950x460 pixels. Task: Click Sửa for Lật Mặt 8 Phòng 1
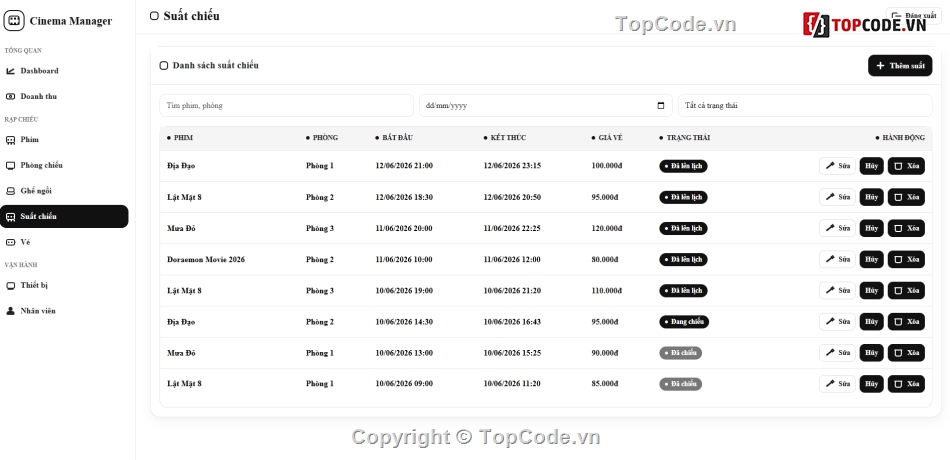[x=837, y=384]
